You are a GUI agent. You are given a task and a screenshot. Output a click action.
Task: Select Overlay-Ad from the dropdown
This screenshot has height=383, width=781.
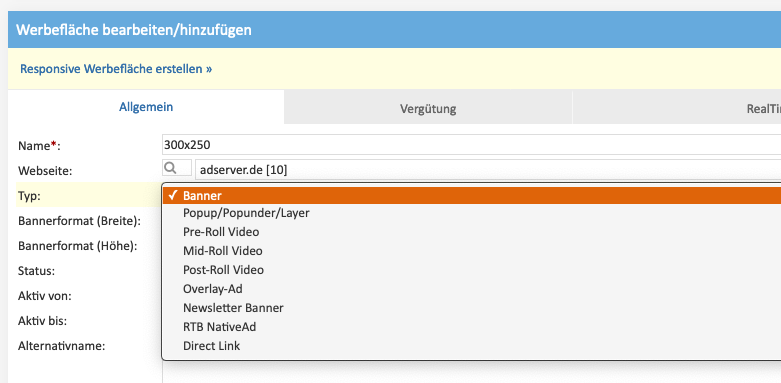472,288
